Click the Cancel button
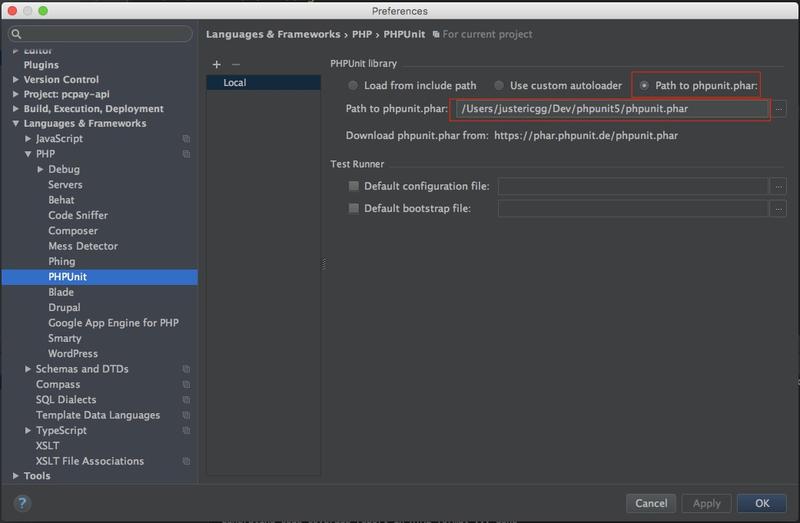800x523 pixels. (651, 504)
